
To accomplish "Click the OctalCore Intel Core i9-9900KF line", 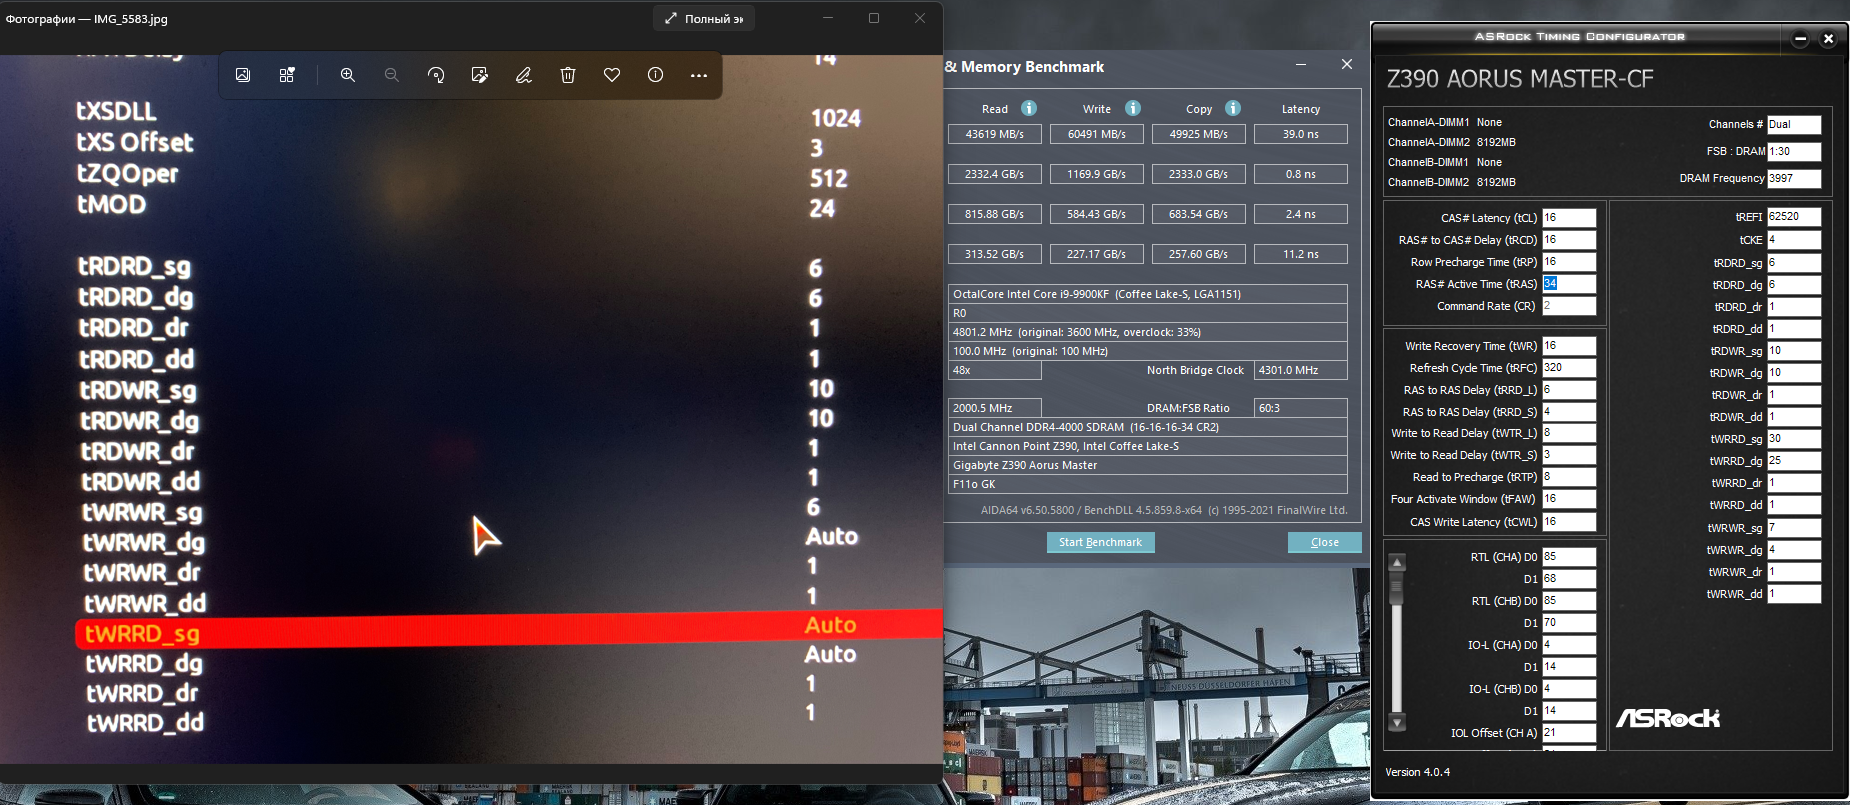I will coord(1148,294).
